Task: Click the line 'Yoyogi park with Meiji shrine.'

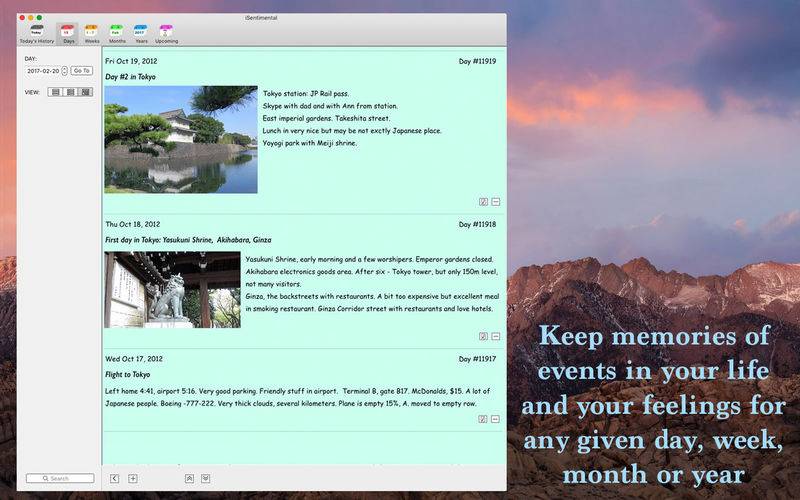Action: click(310, 143)
